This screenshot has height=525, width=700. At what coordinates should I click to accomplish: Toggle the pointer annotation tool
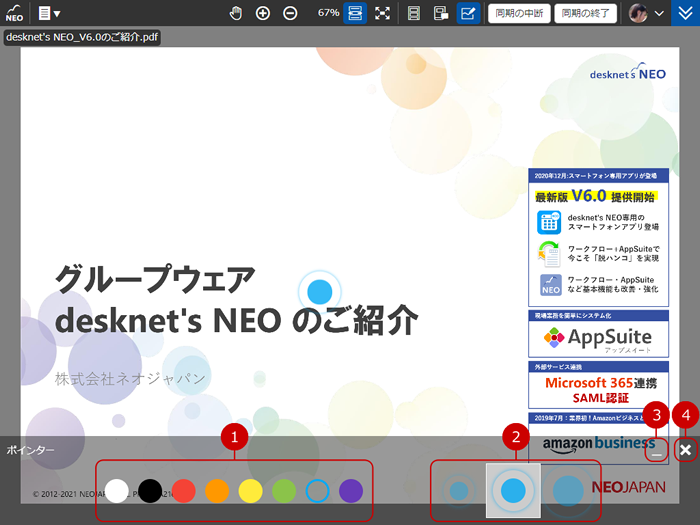468,13
